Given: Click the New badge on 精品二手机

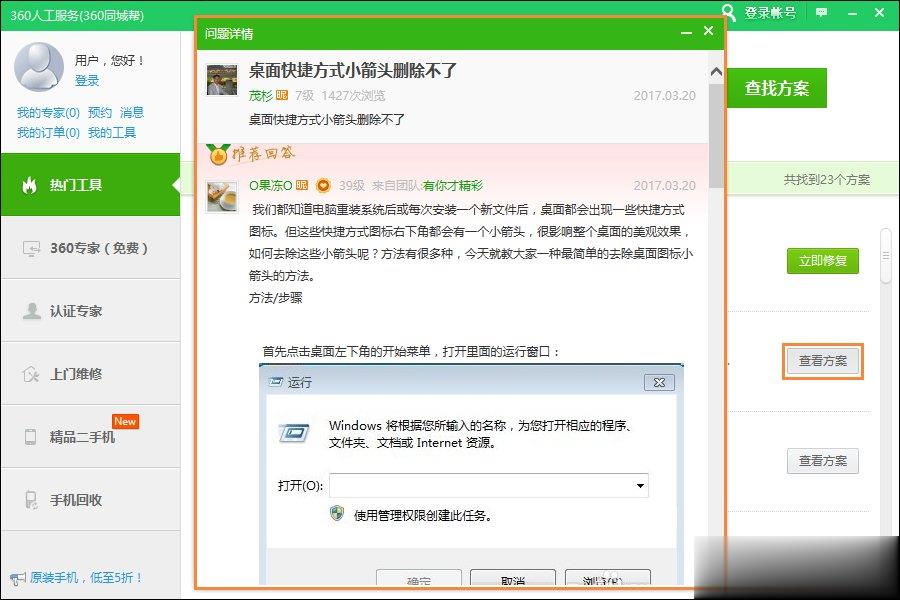Looking at the screenshot, I should click(125, 421).
